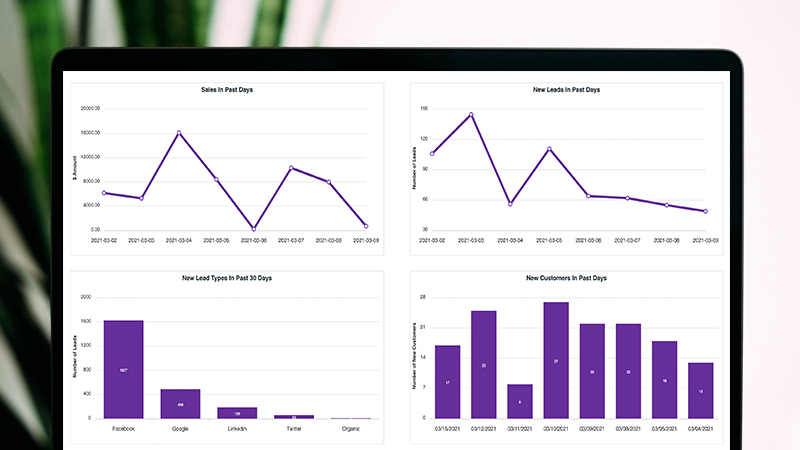Select the LinkedIn bar in lead types chart
Image resolution: width=800 pixels, height=450 pixels.
(237, 412)
